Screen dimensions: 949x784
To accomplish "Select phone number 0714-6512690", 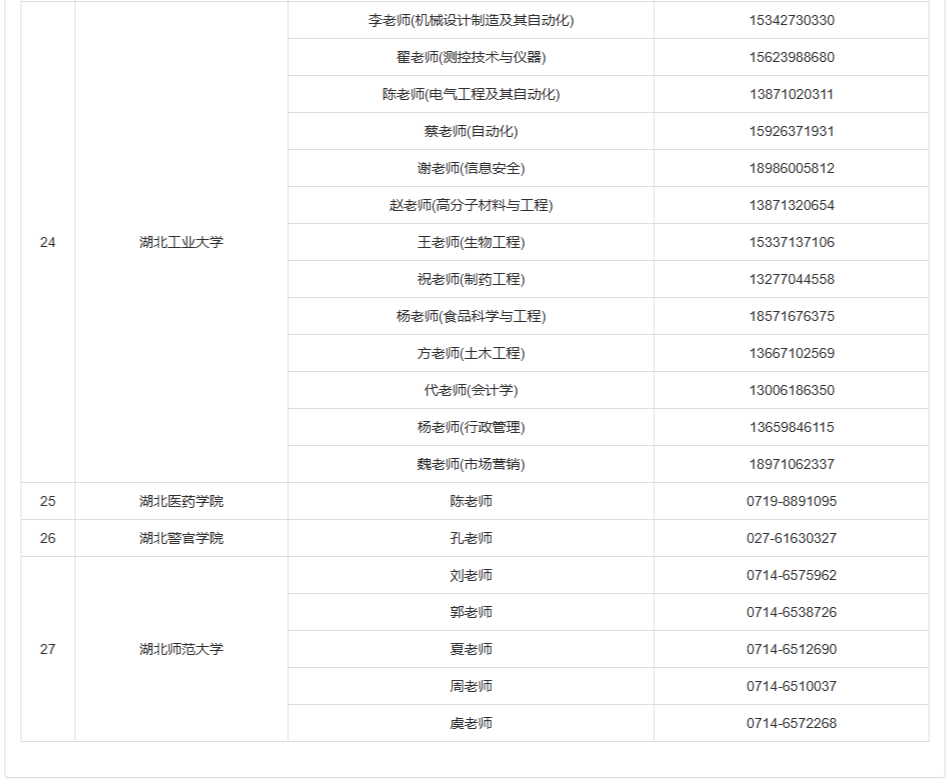I will 792,649.
